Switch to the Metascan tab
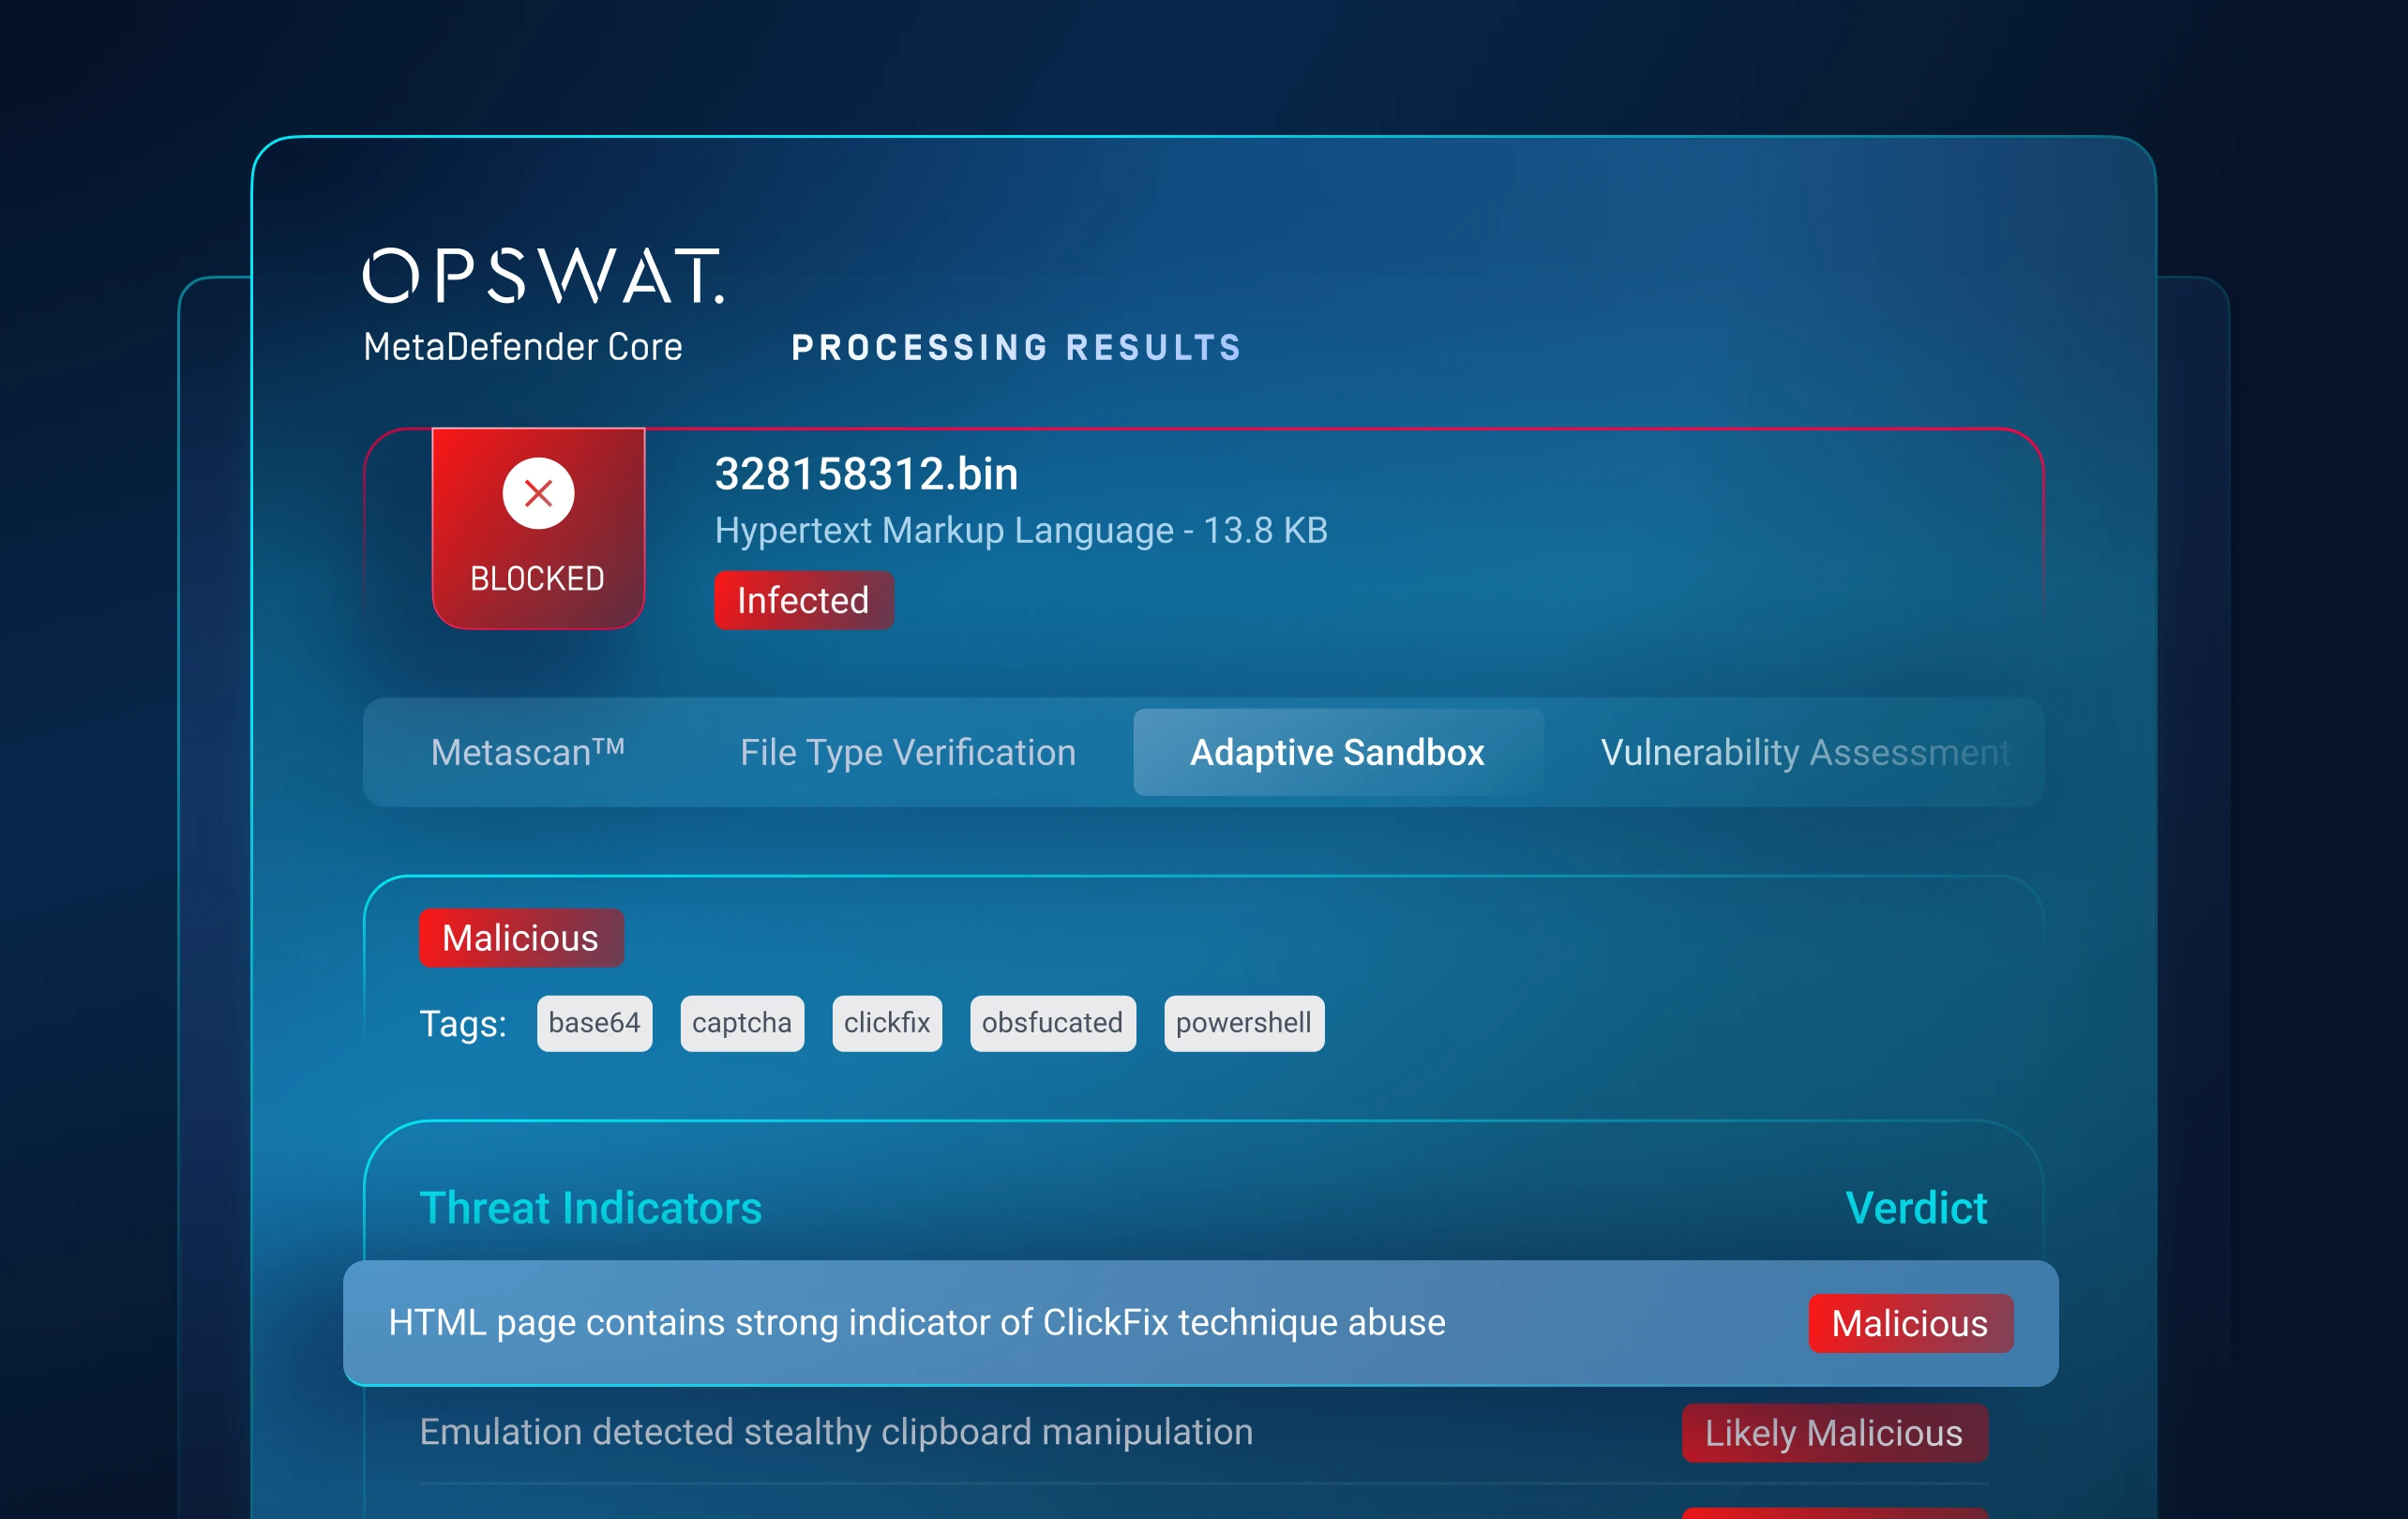 (x=528, y=752)
